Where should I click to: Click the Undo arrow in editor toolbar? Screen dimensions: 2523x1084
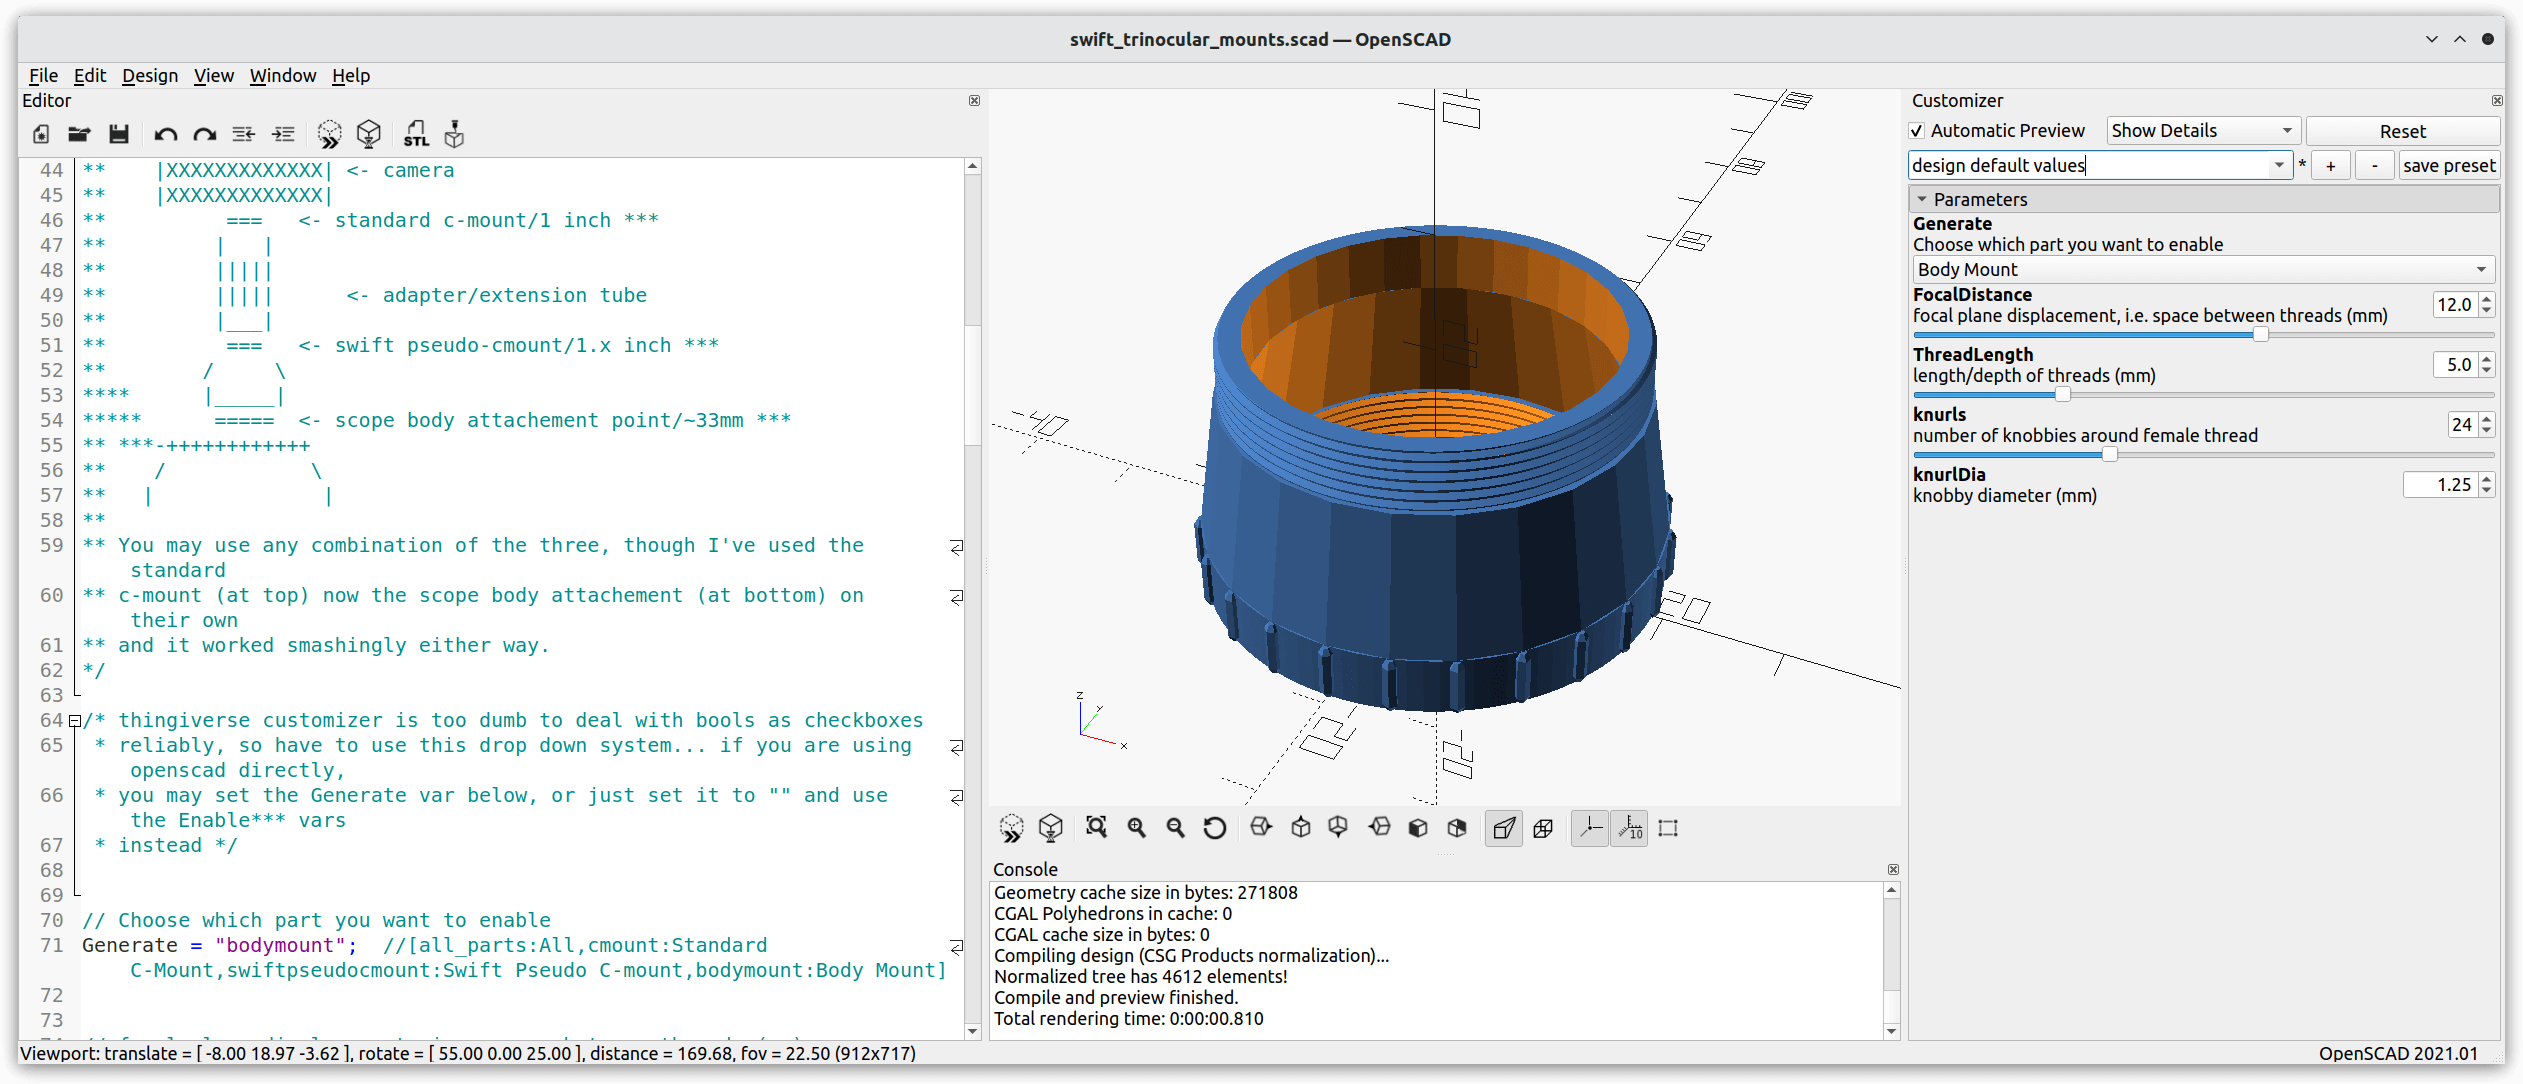click(165, 134)
